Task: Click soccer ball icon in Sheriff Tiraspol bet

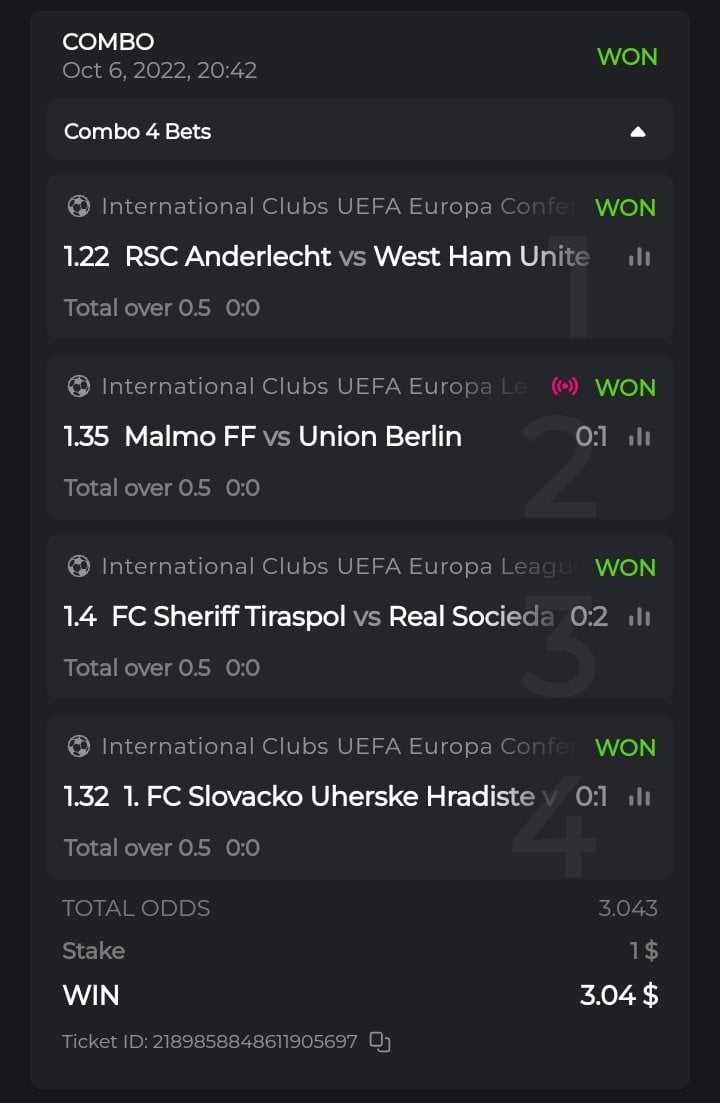Action: coord(78,567)
